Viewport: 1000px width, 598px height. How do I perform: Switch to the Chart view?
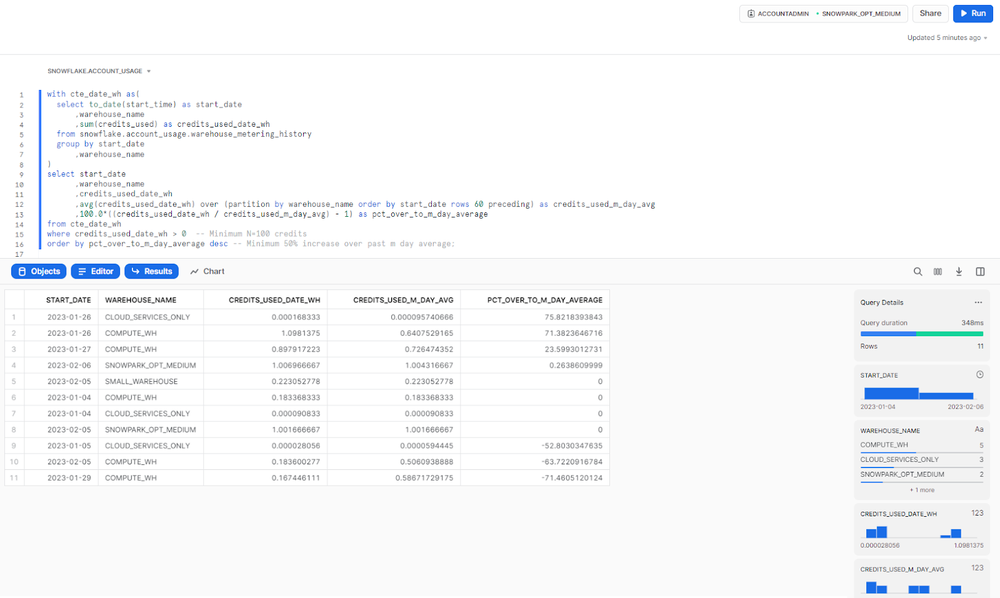[x=207, y=271]
